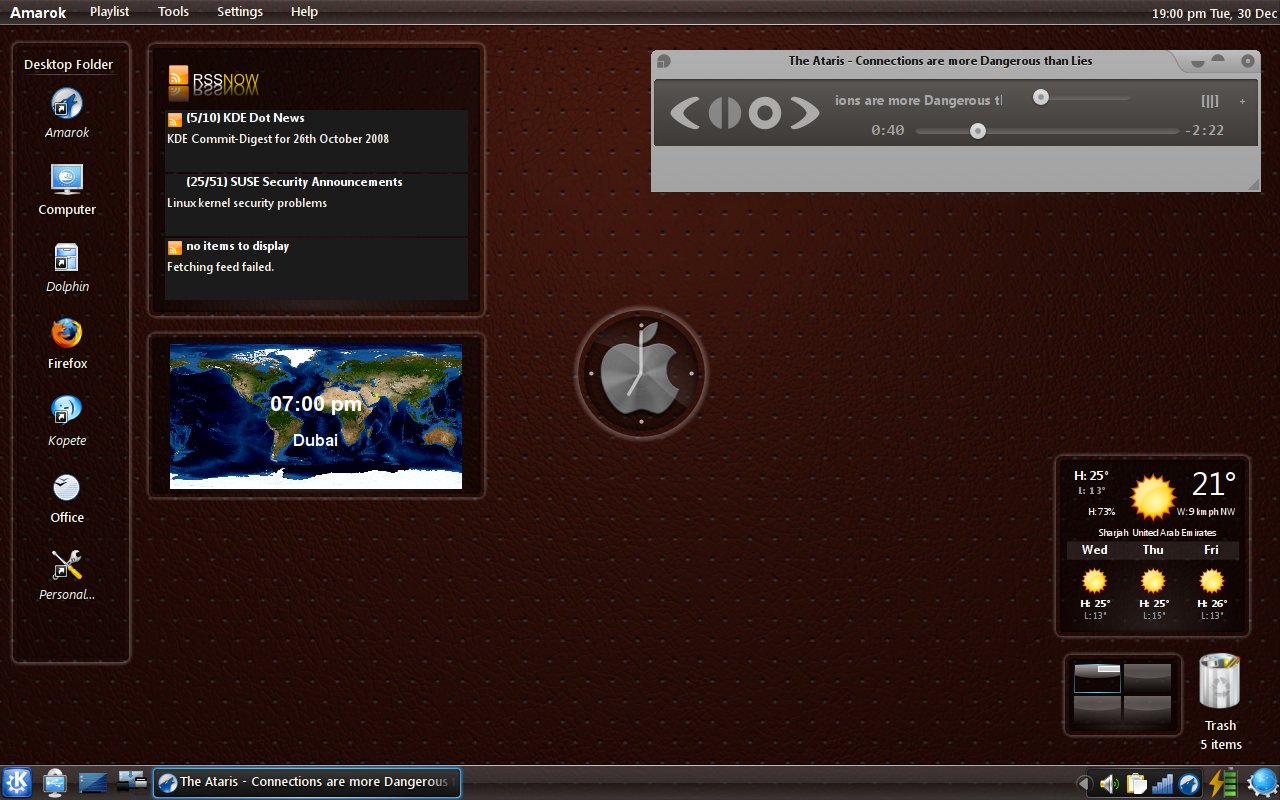The height and width of the screenshot is (800, 1280).
Task: Toggle the playlist button in Amarok player
Action: point(1210,101)
